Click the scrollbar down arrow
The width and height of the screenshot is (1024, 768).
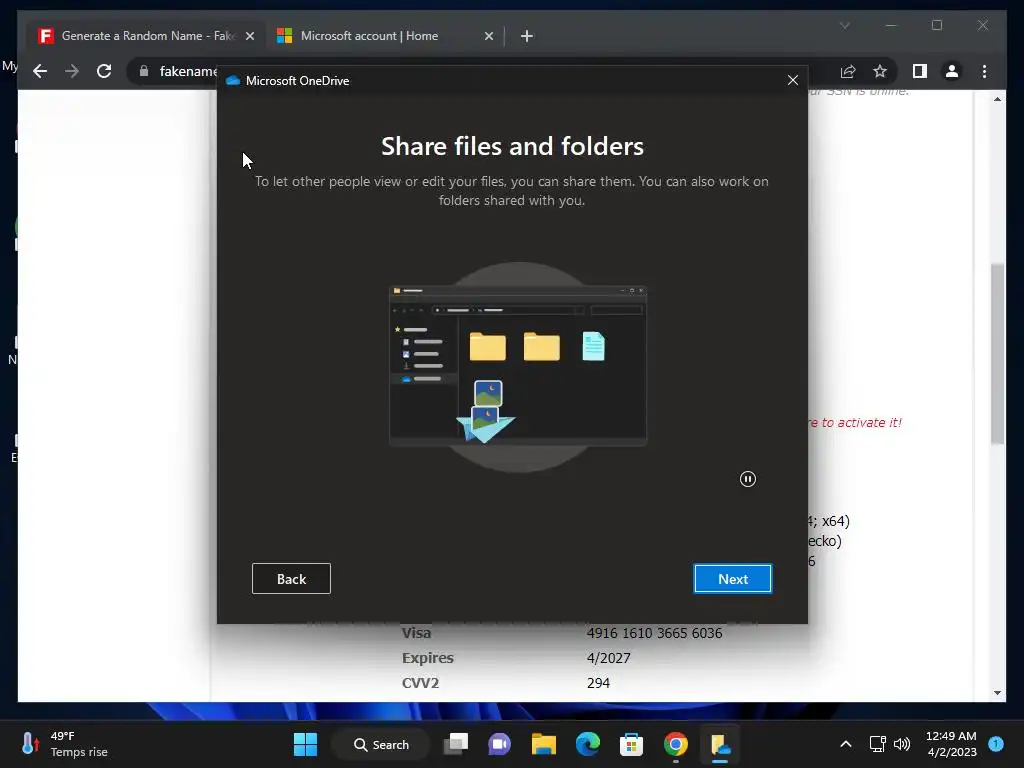tap(997, 693)
